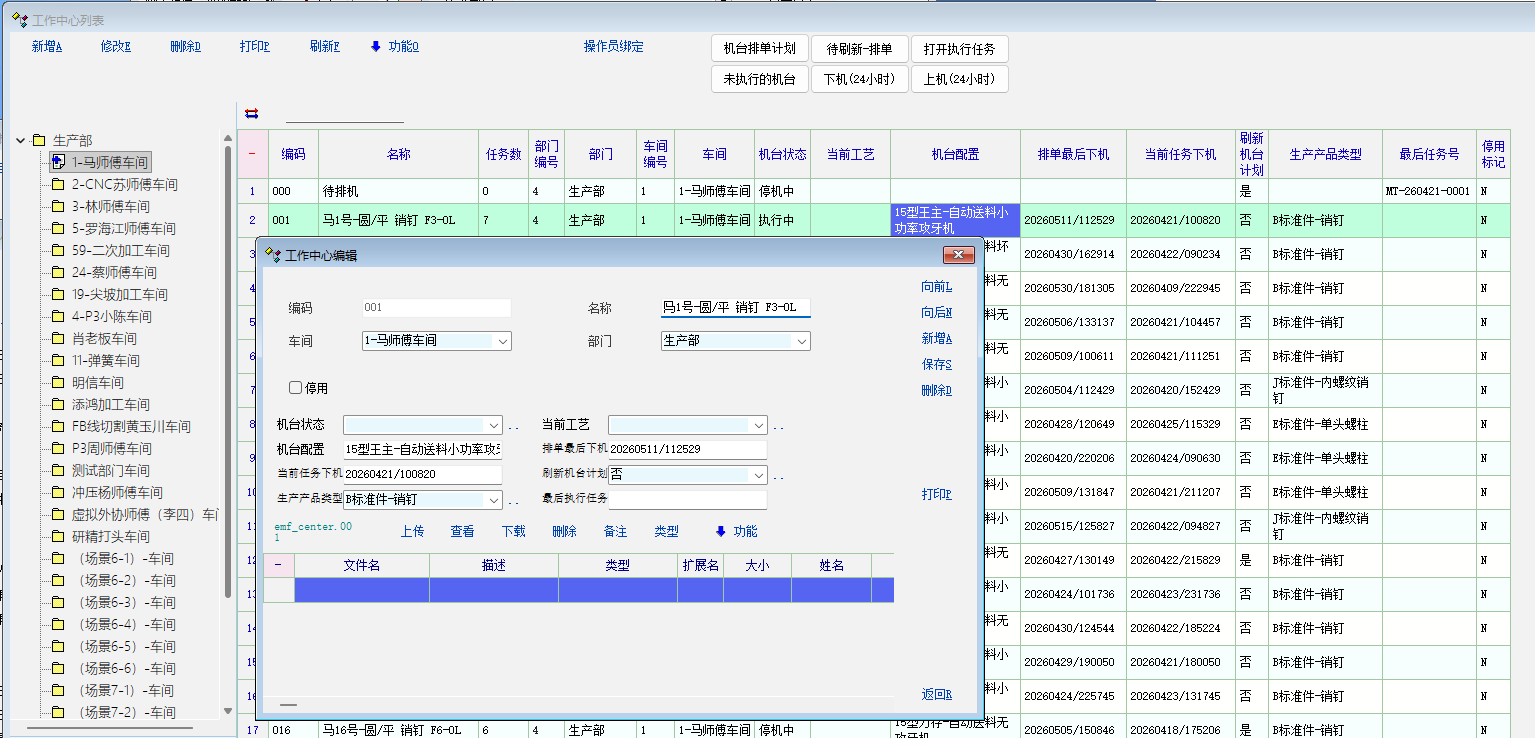Click the minus icon in the attachment table header
The image size is (1535, 738).
click(278, 565)
